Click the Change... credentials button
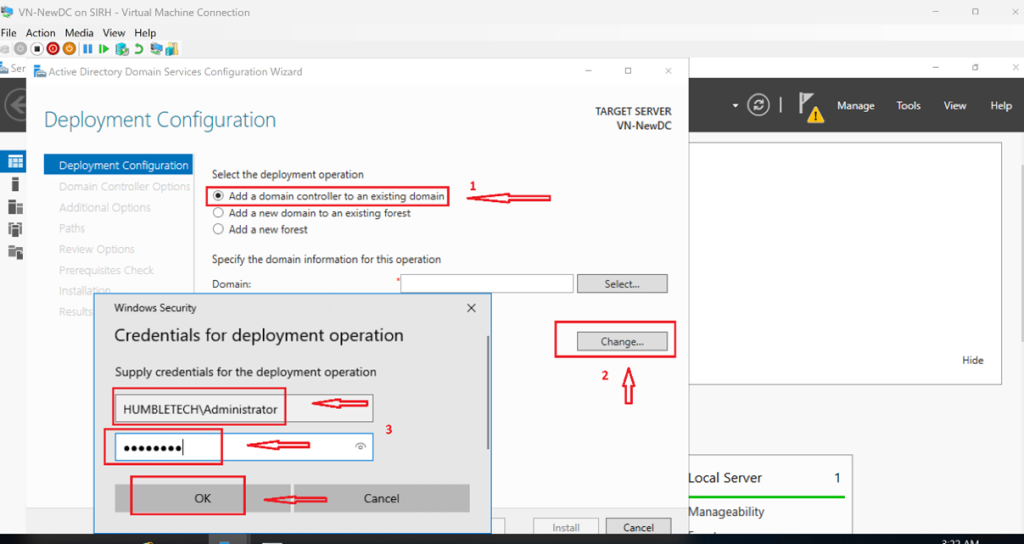Image resolution: width=1024 pixels, height=544 pixels. click(x=621, y=342)
